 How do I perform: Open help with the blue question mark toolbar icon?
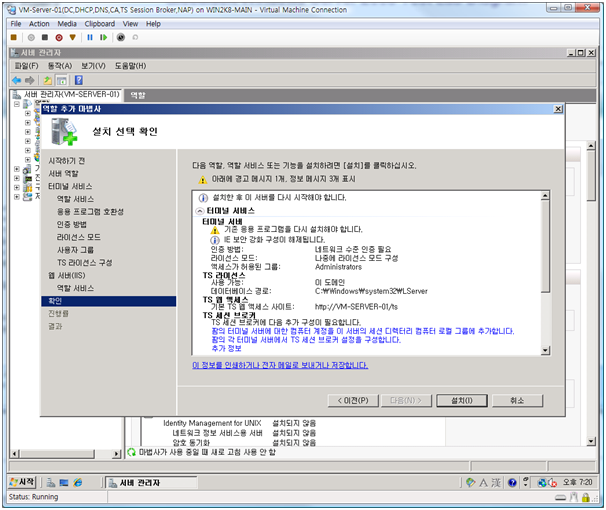click(x=79, y=80)
